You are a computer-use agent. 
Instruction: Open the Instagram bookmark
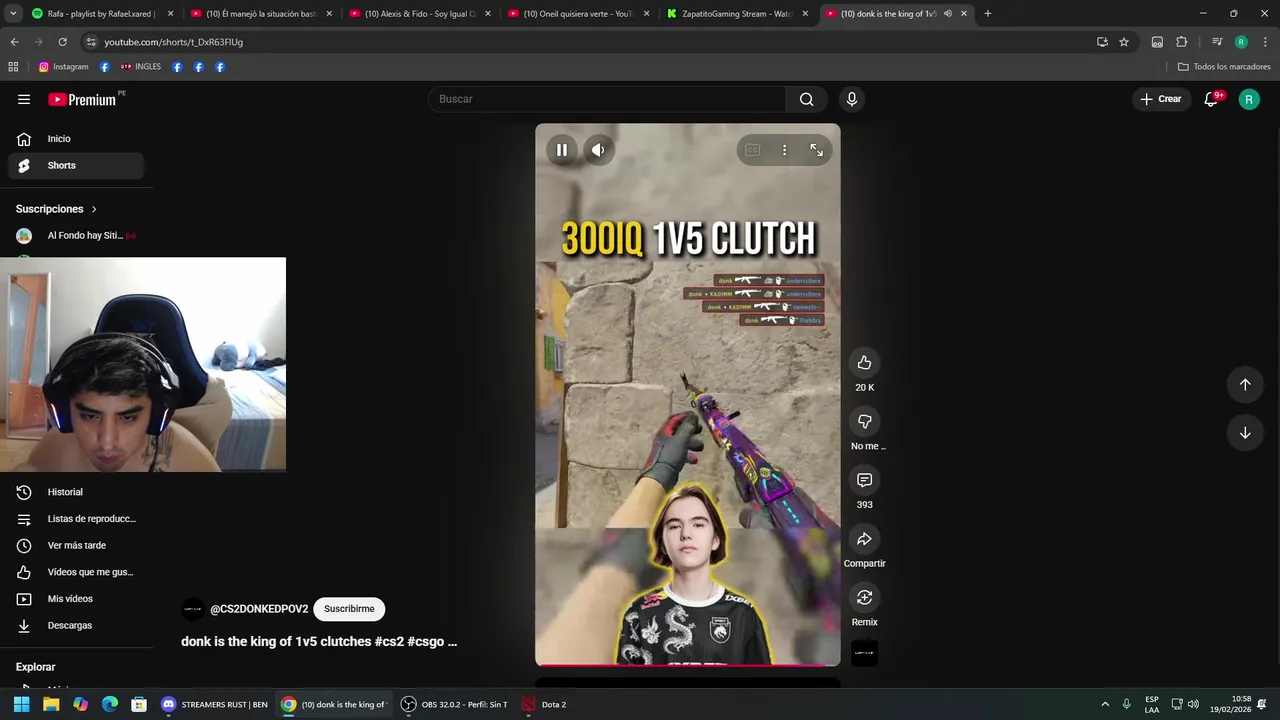63,67
